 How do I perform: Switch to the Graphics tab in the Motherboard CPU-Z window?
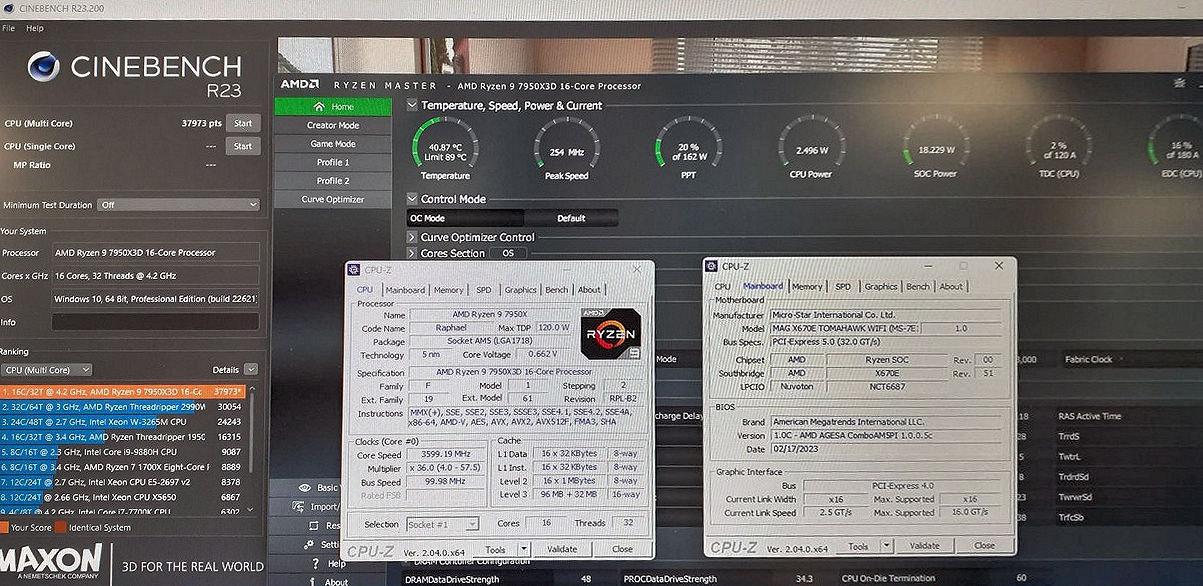pyautogui.click(x=880, y=286)
